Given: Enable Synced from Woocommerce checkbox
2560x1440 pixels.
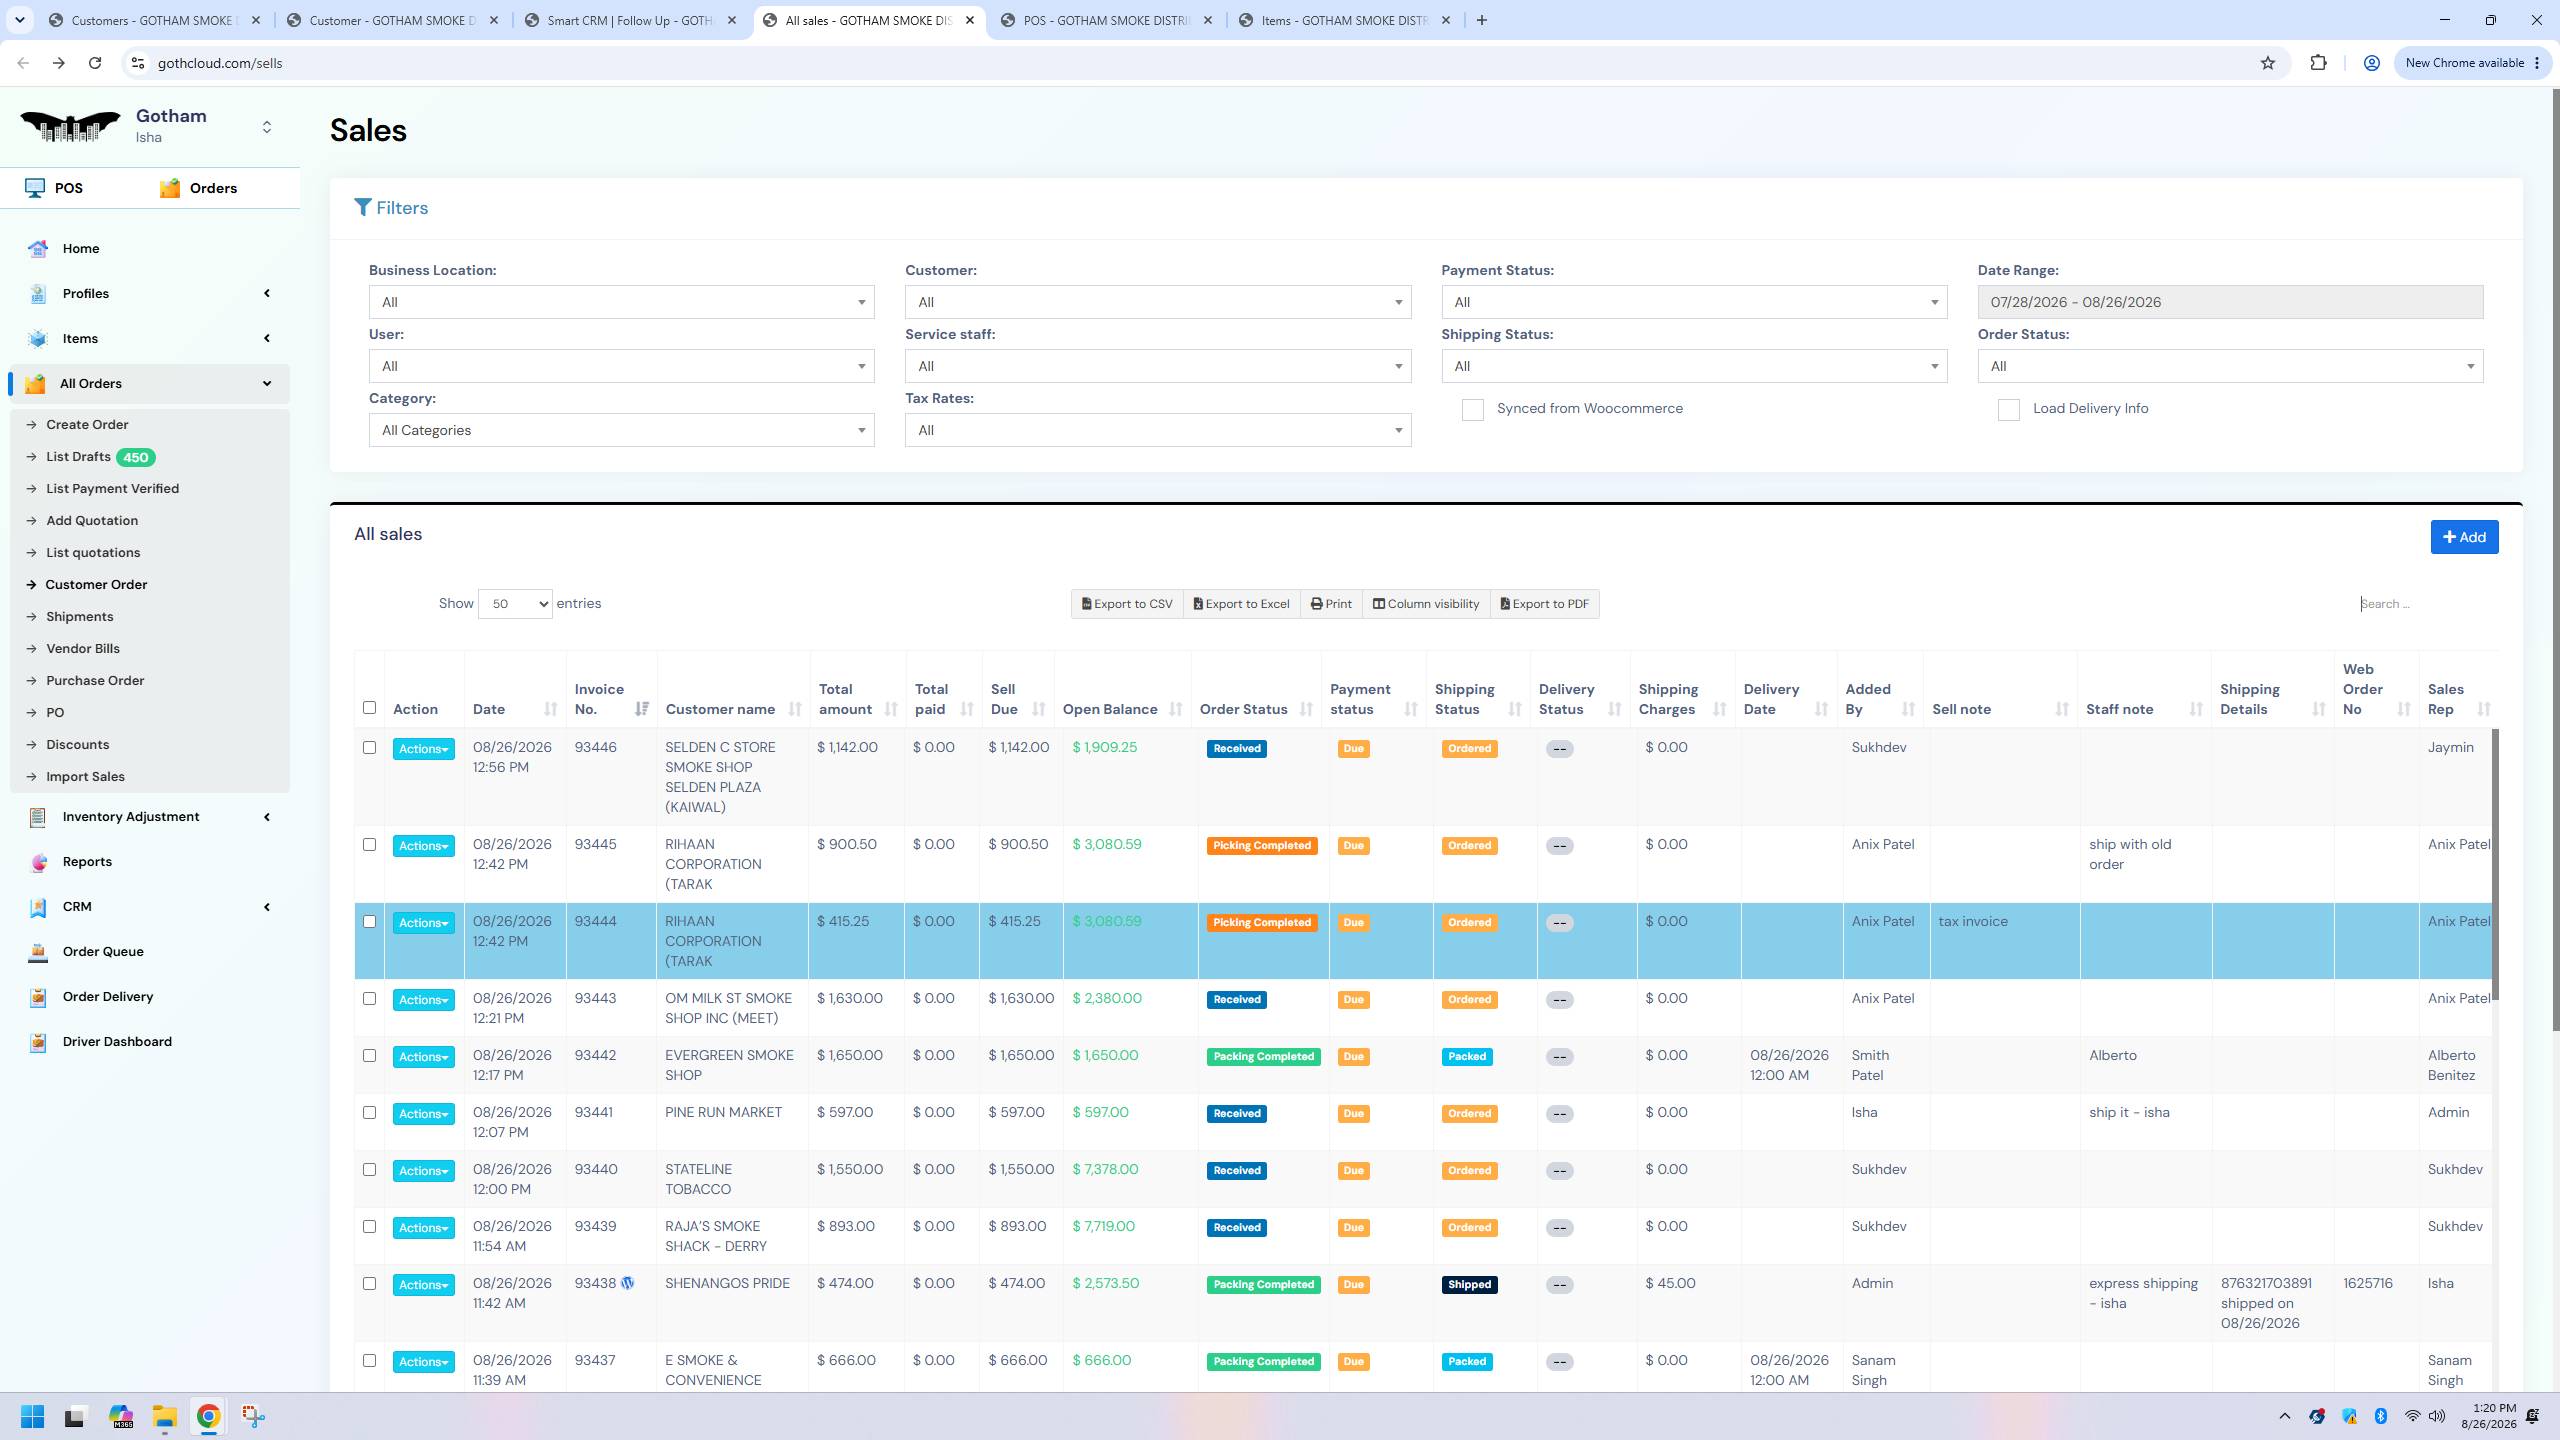Looking at the screenshot, I should pos(1472,410).
